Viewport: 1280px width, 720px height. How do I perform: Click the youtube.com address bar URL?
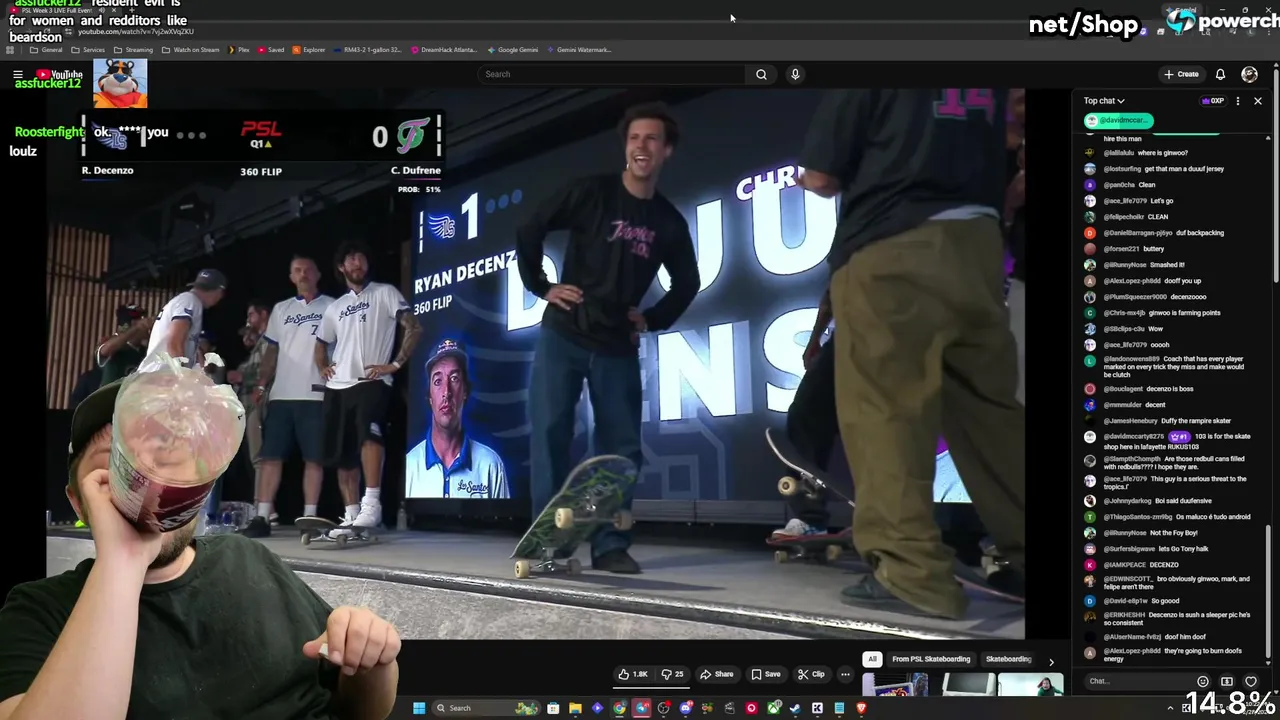click(x=136, y=32)
